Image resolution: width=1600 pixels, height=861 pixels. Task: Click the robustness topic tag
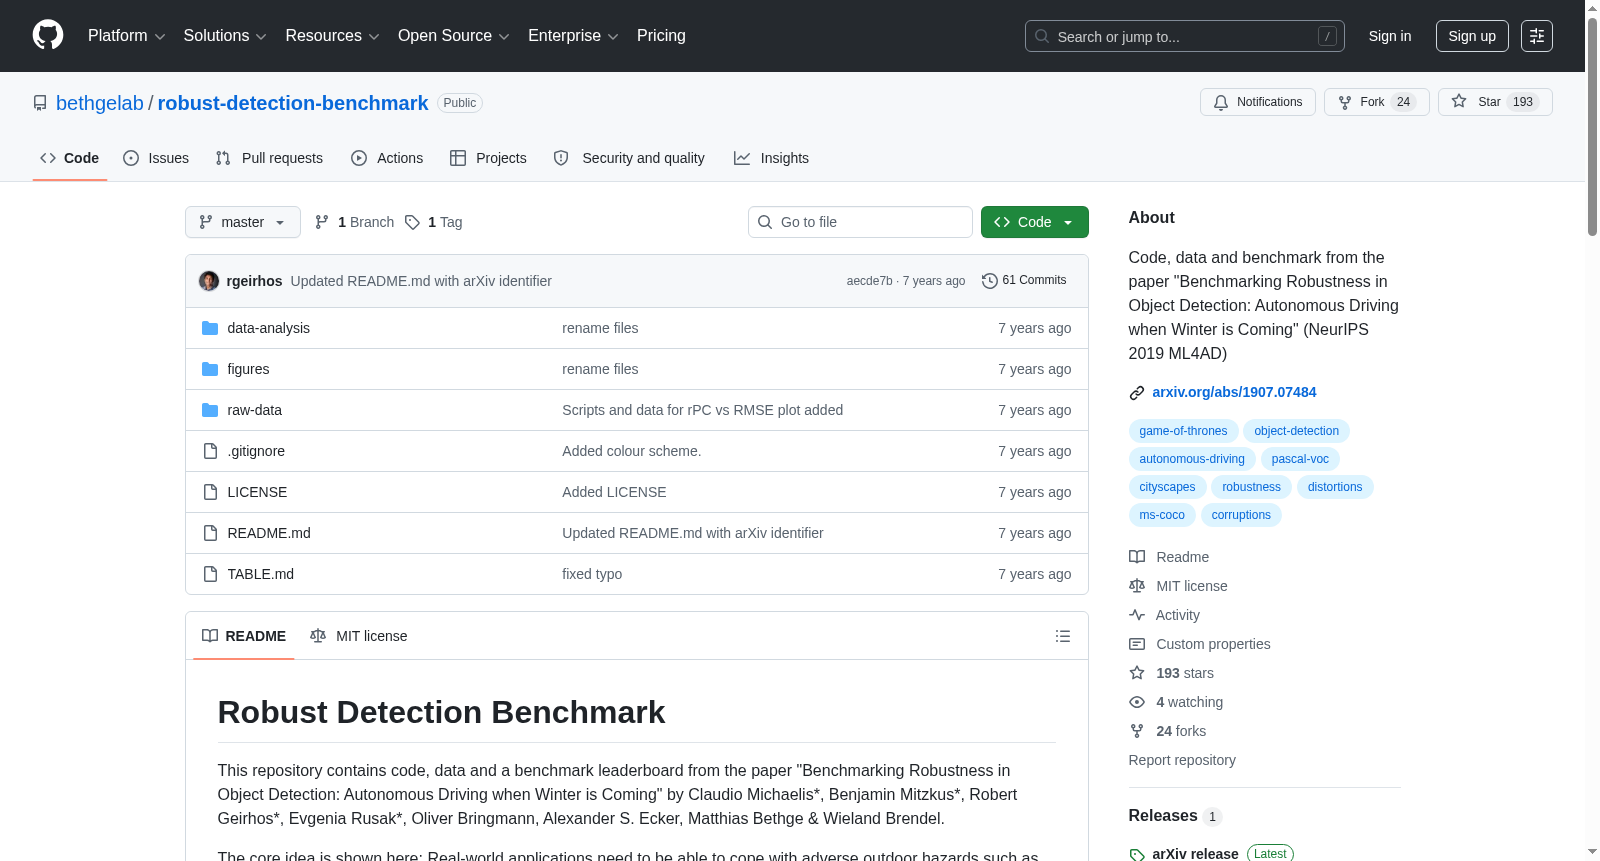[x=1251, y=487]
